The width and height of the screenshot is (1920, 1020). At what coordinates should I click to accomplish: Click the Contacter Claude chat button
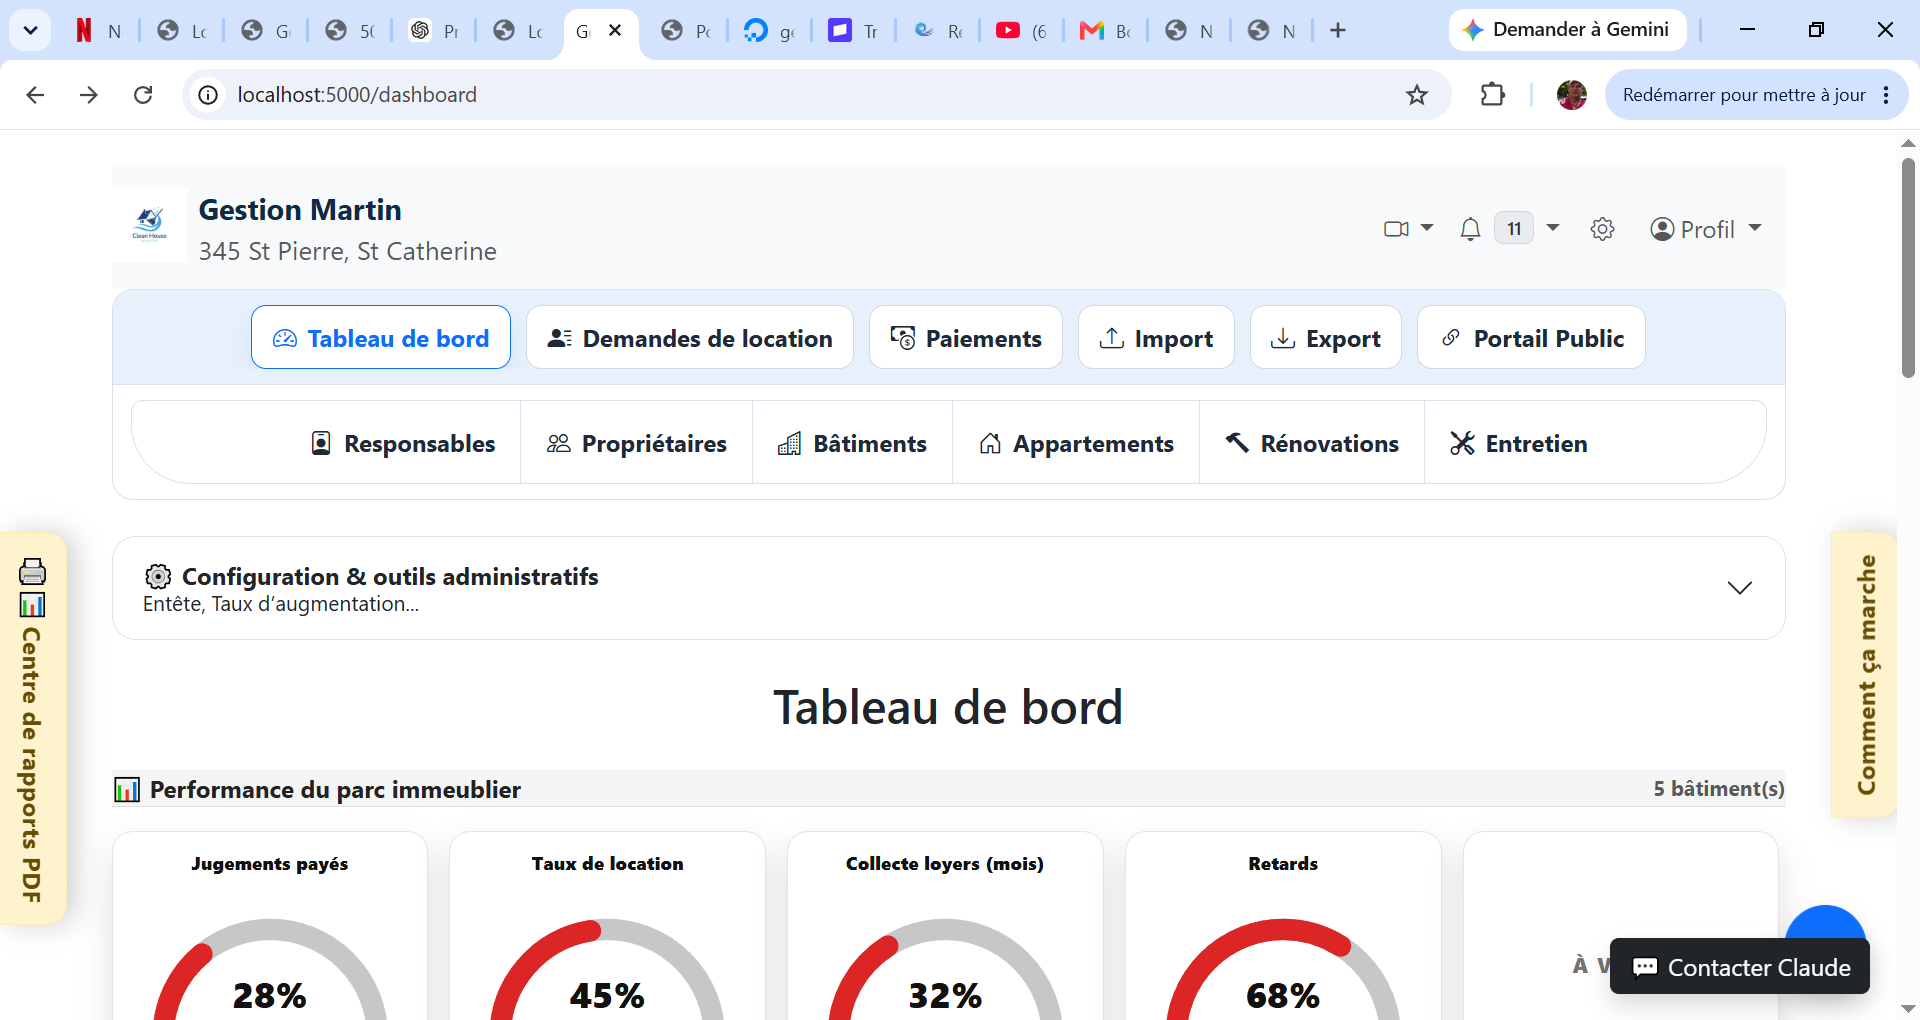coord(1740,967)
